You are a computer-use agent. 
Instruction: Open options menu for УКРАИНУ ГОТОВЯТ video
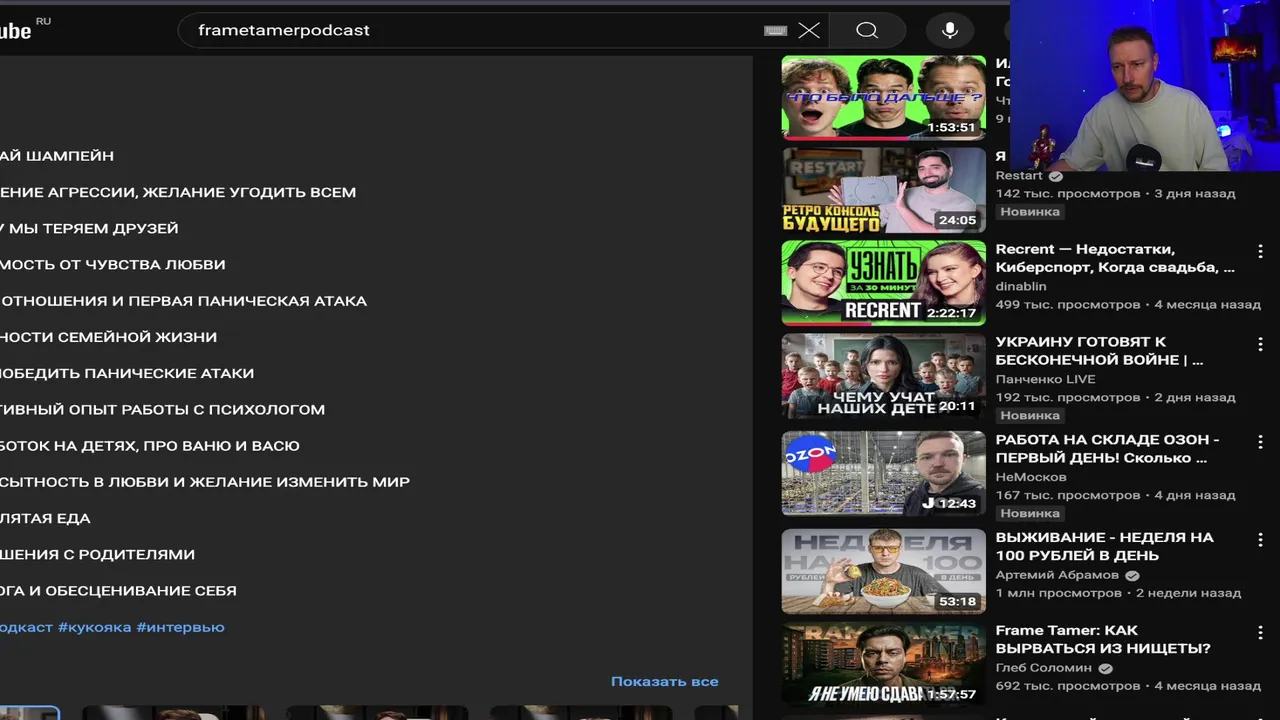pyautogui.click(x=1260, y=344)
